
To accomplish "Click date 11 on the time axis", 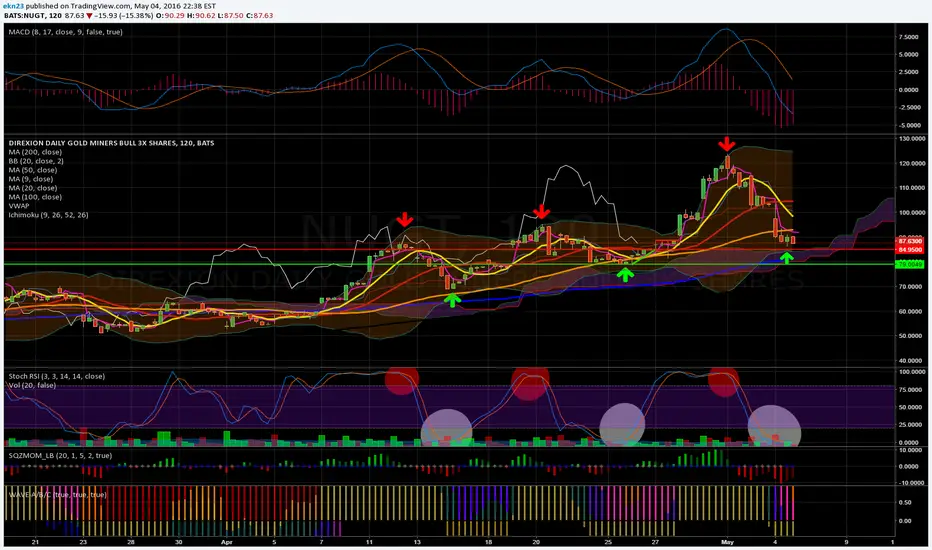I will 369,542.
